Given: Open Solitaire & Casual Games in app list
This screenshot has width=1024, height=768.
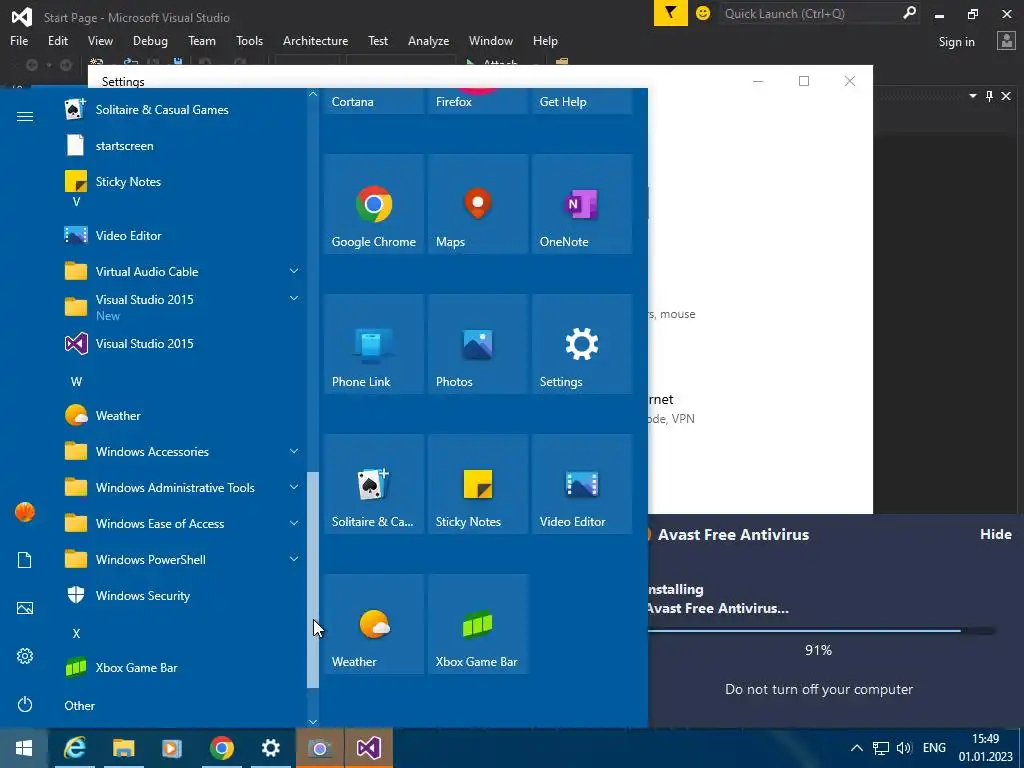Looking at the screenshot, I should pyautogui.click(x=182, y=110).
